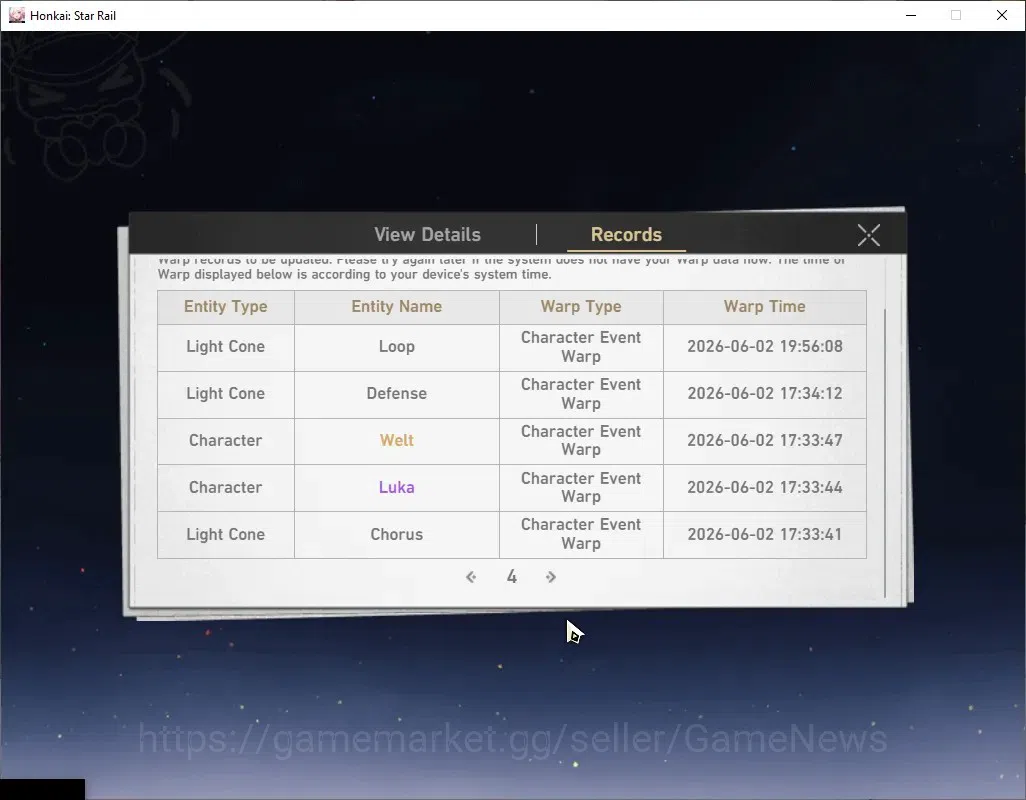
Task: Click the Entity Name column header
Action: pos(397,307)
